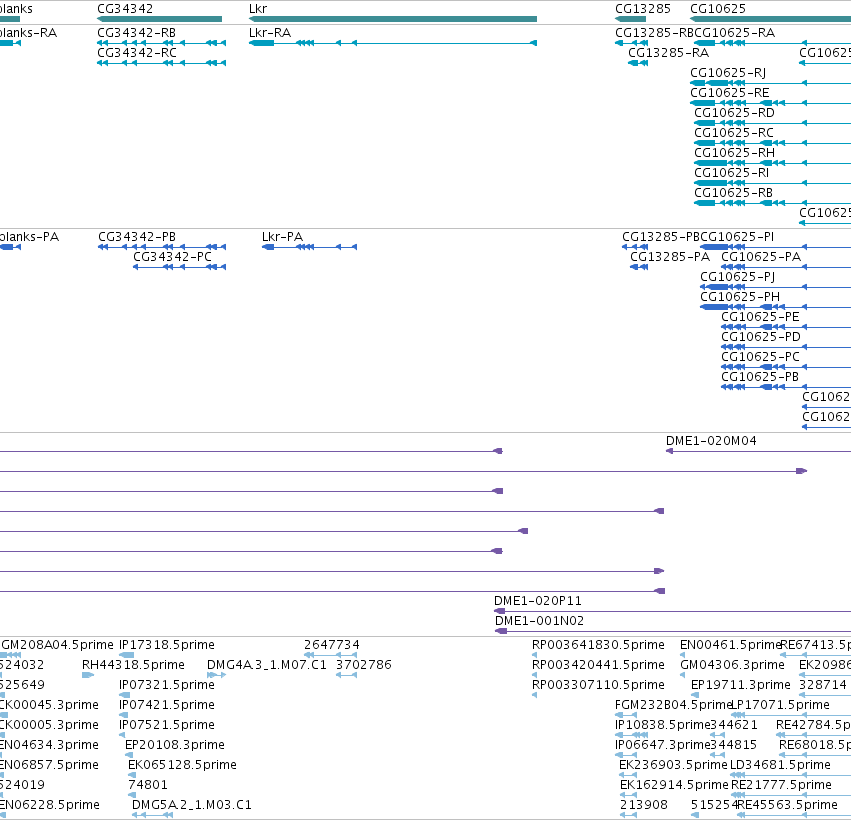This screenshot has width=851, height=820.
Task: Click the CG13285 gene label
Action: coord(643,9)
